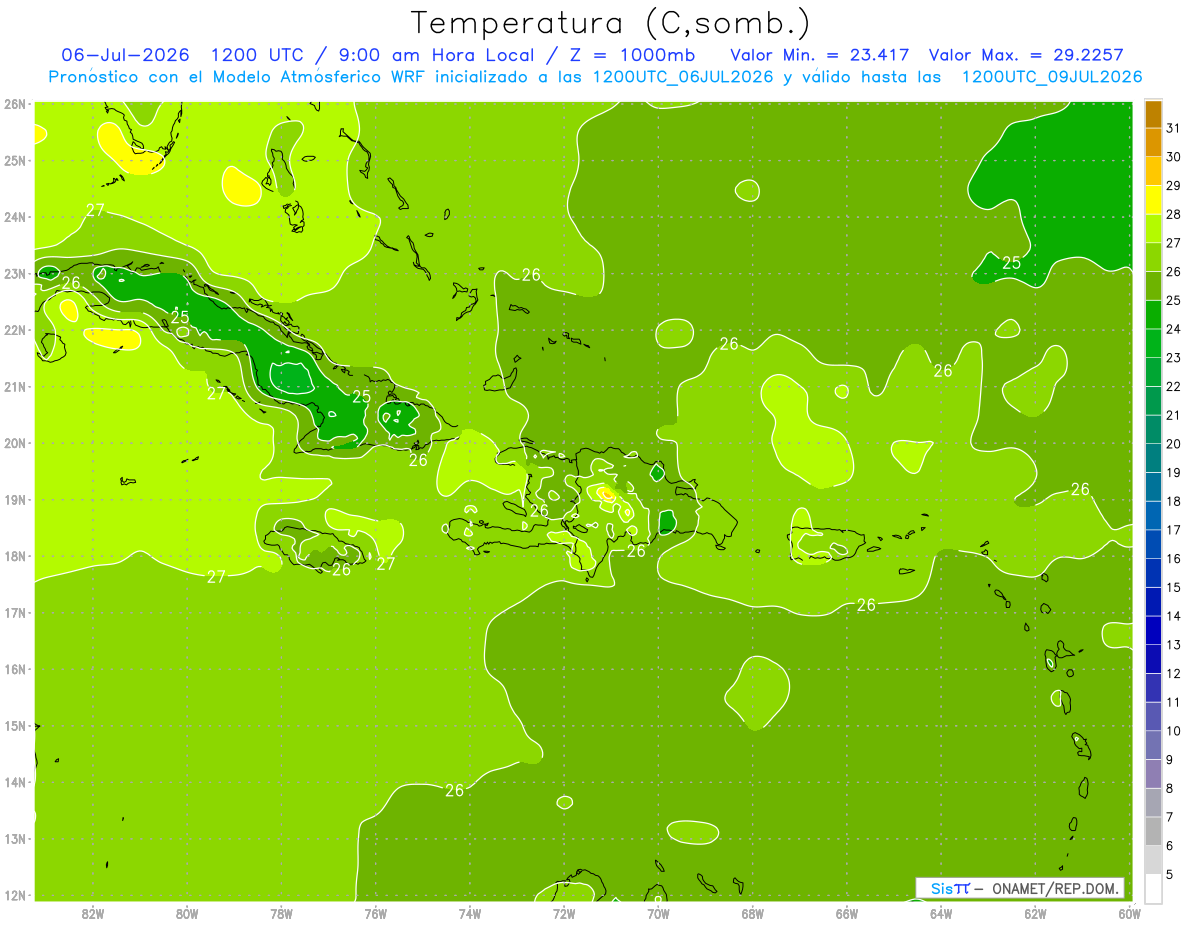The width and height of the screenshot is (1200, 927).
Task: Click the '20N' latitude axis label
Action: 14,443
